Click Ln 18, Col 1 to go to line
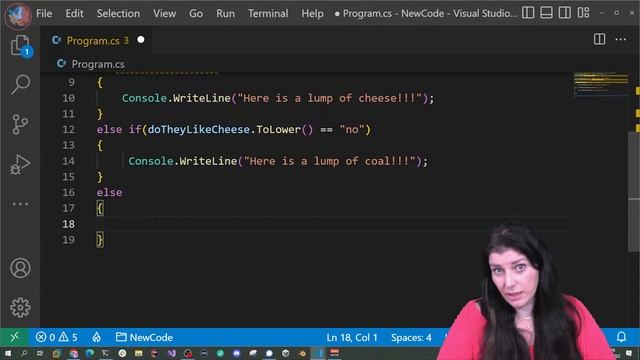Image resolution: width=640 pixels, height=360 pixels. (x=352, y=338)
